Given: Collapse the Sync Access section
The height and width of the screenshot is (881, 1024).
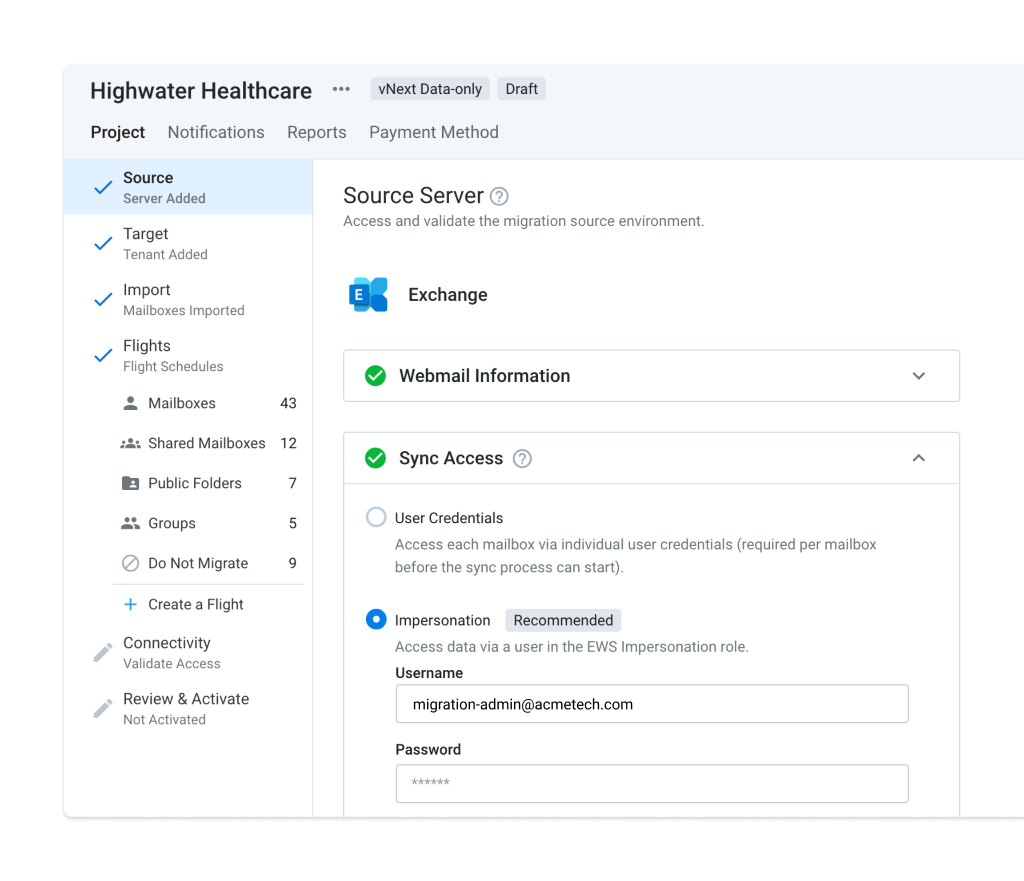Looking at the screenshot, I should 918,458.
